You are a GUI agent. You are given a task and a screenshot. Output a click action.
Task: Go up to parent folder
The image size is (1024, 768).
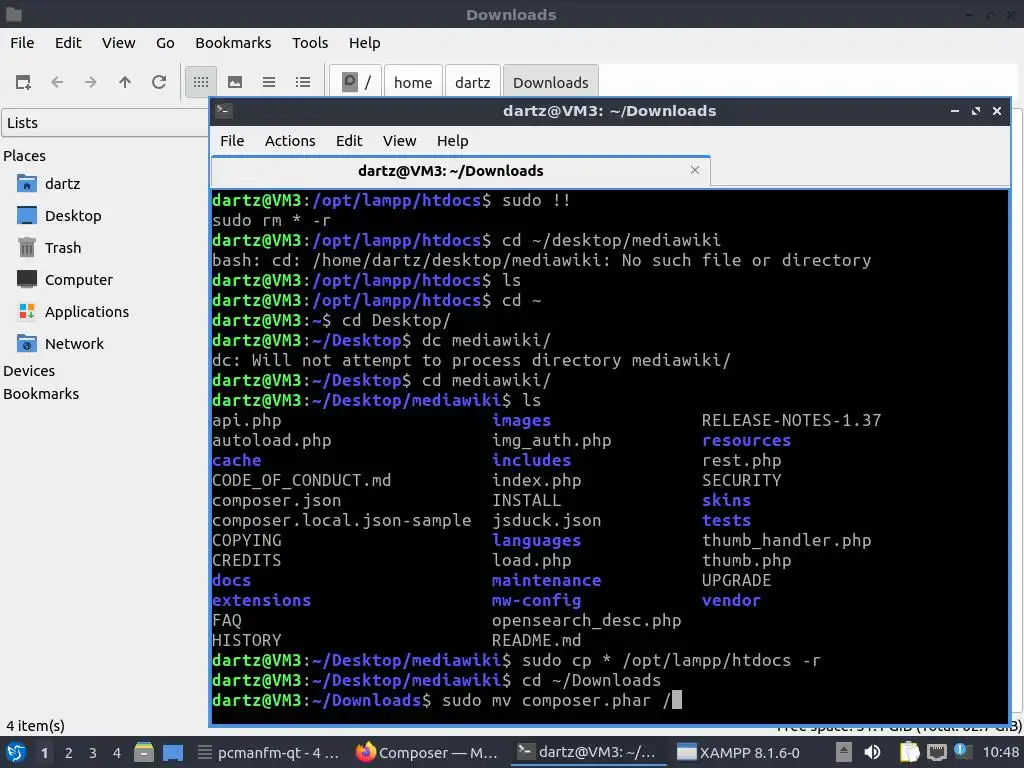[x=125, y=82]
